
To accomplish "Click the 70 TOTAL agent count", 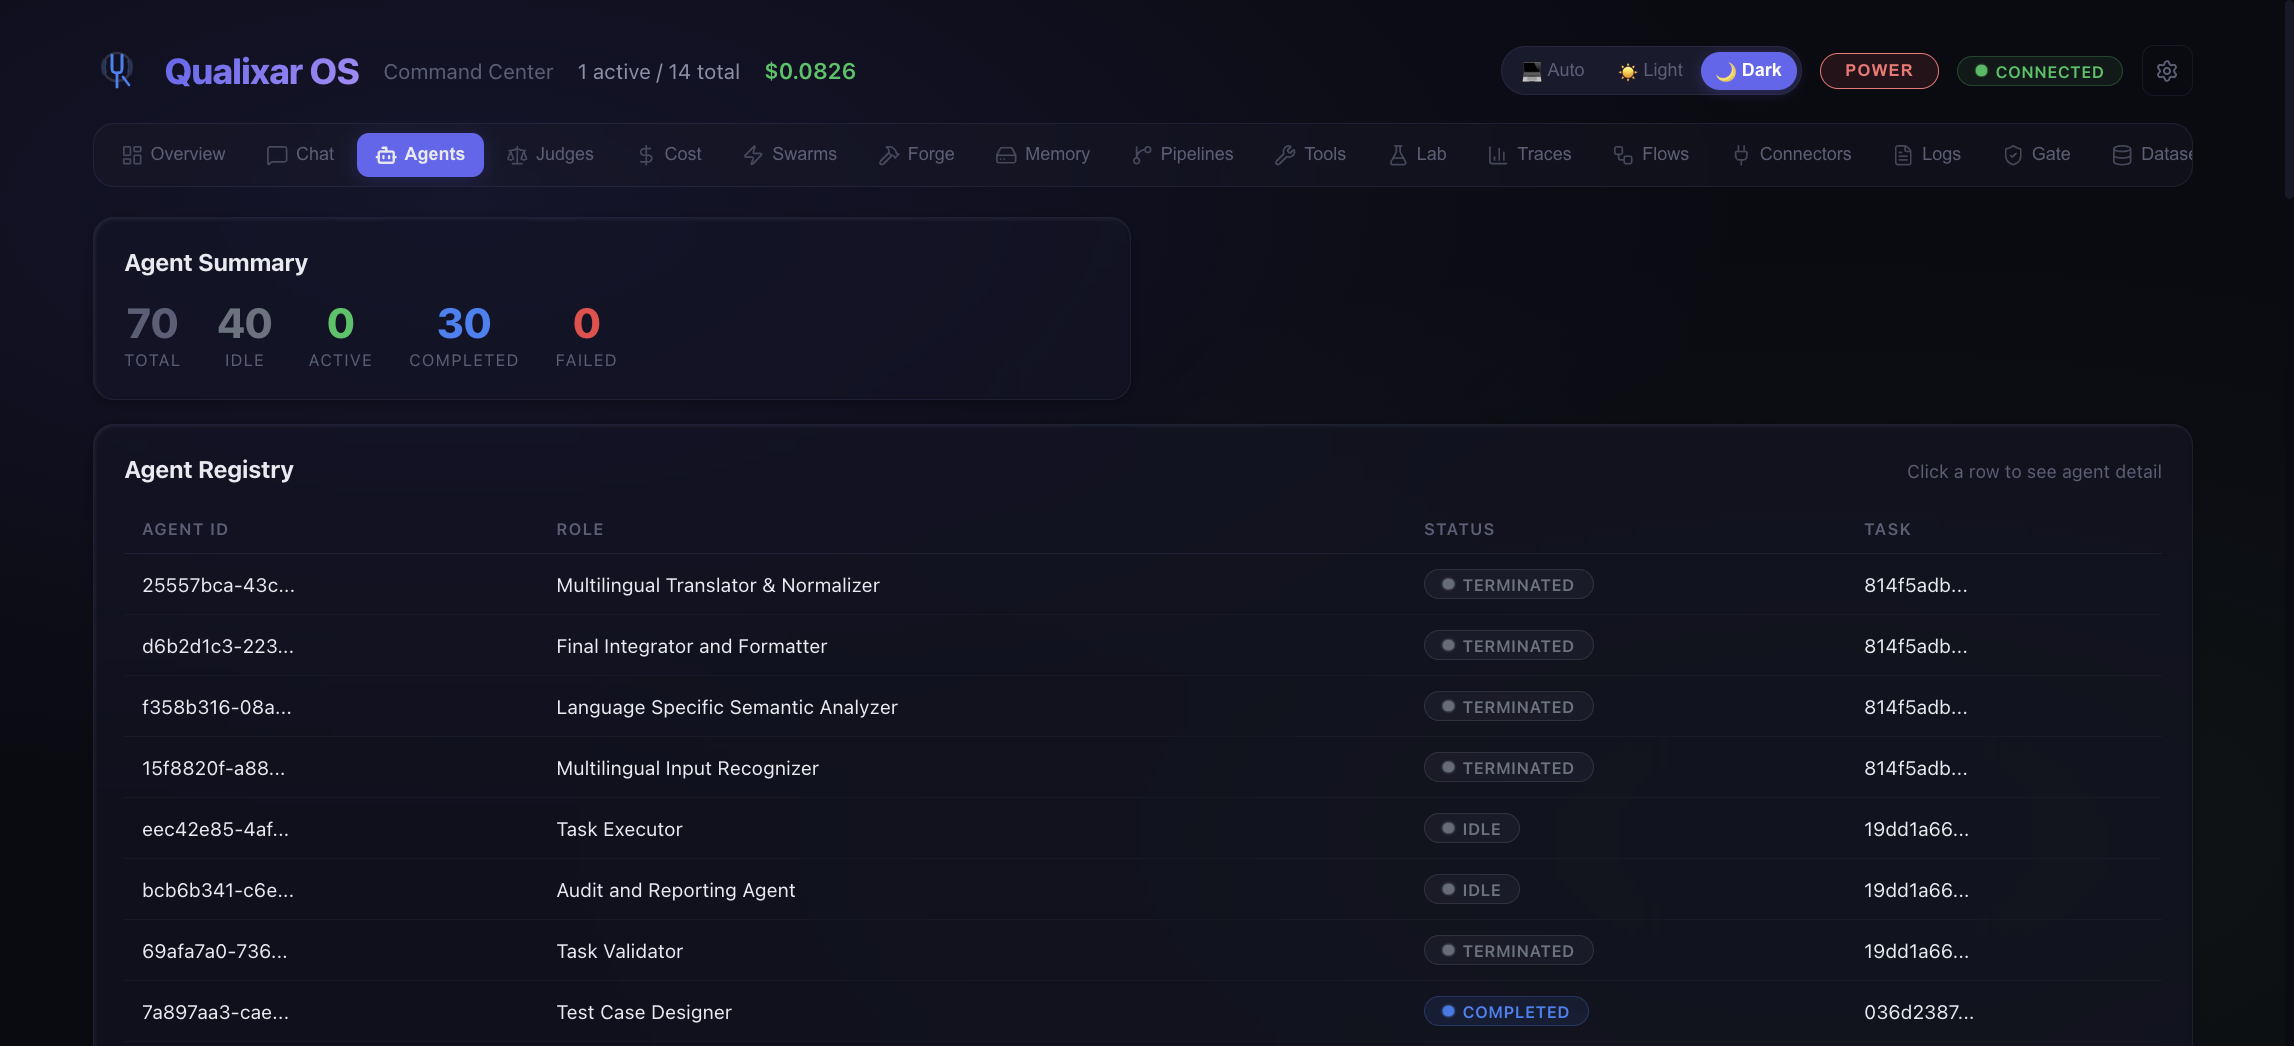I will click(152, 337).
